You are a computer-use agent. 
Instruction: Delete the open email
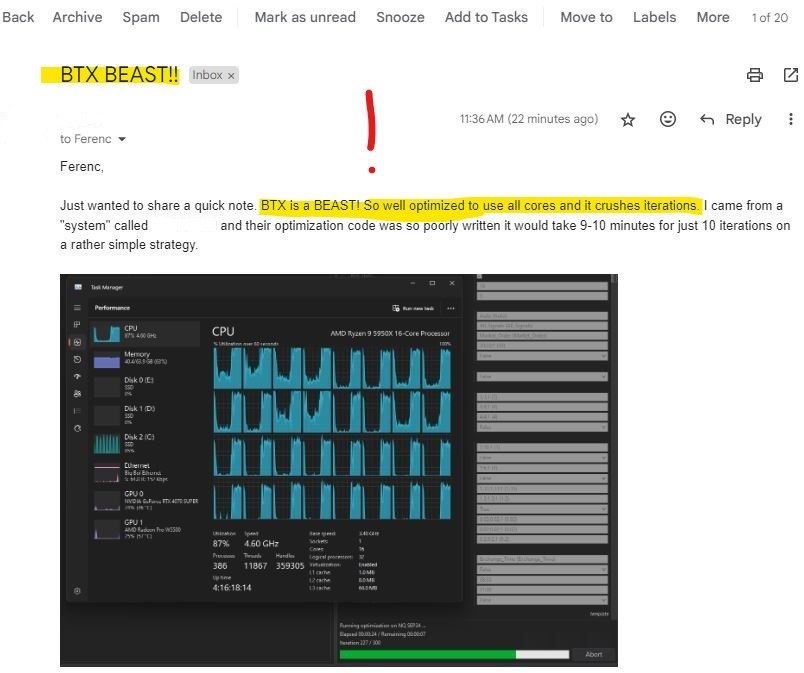click(x=201, y=17)
